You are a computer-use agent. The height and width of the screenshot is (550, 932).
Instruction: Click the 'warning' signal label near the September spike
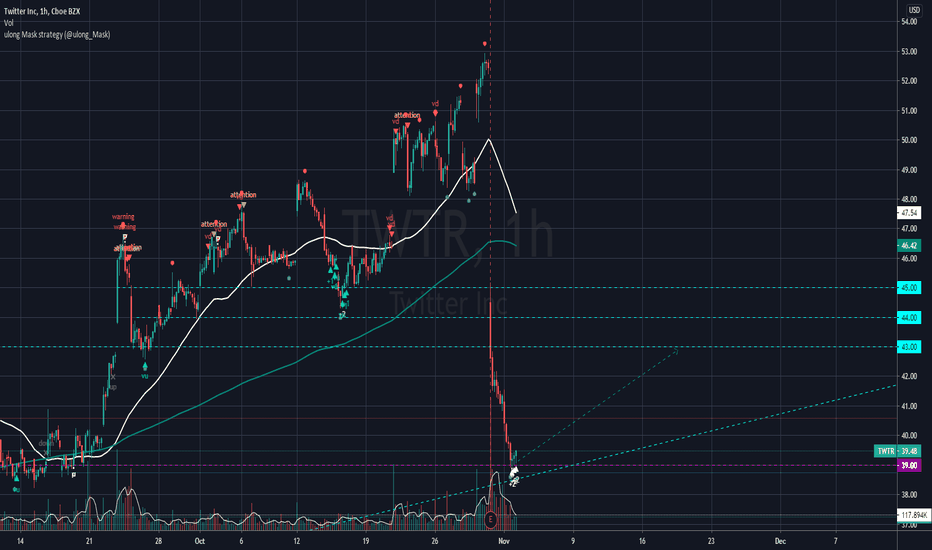(123, 216)
